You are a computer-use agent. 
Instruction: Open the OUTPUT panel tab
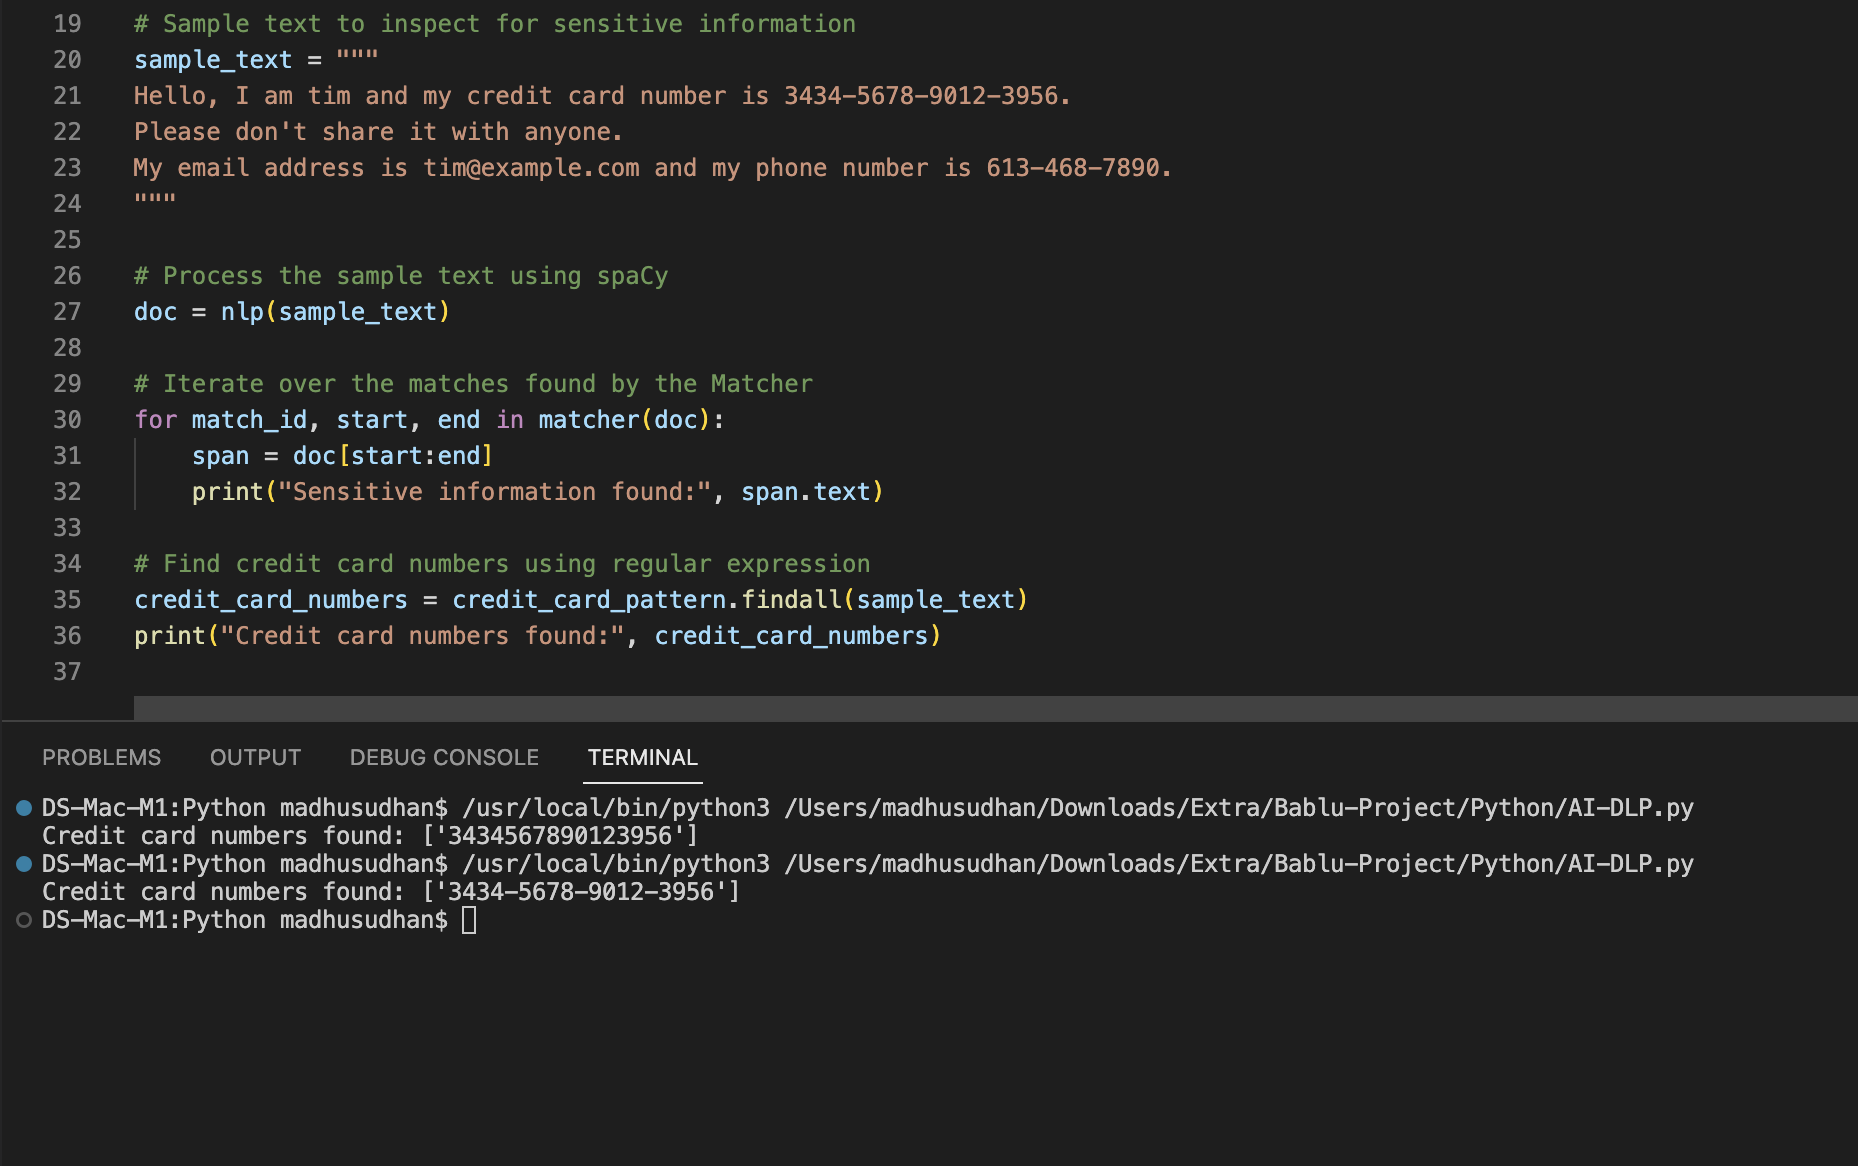[255, 757]
